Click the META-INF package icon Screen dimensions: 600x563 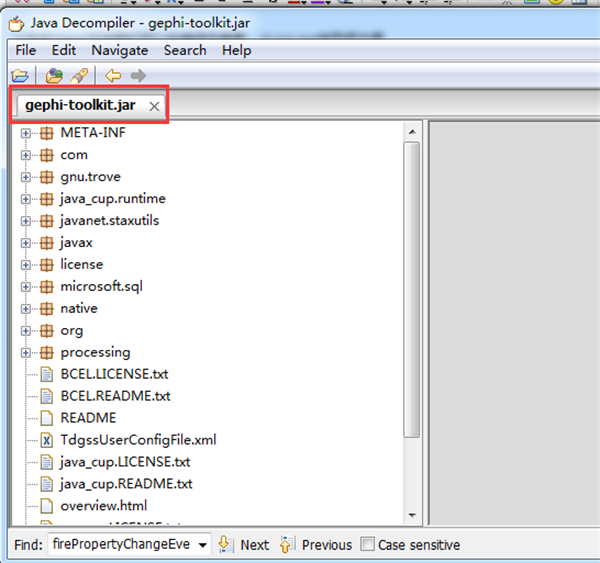47,133
